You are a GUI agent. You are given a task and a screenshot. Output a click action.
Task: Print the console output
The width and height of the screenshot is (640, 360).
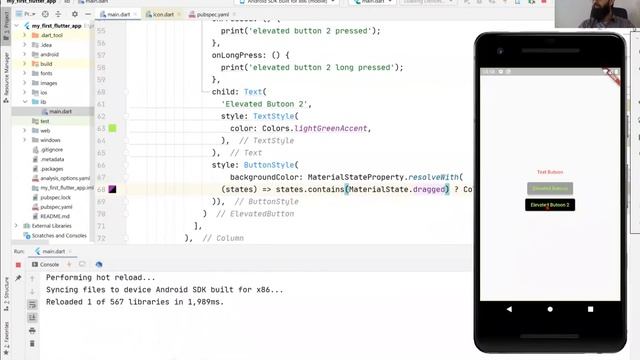[32, 331]
